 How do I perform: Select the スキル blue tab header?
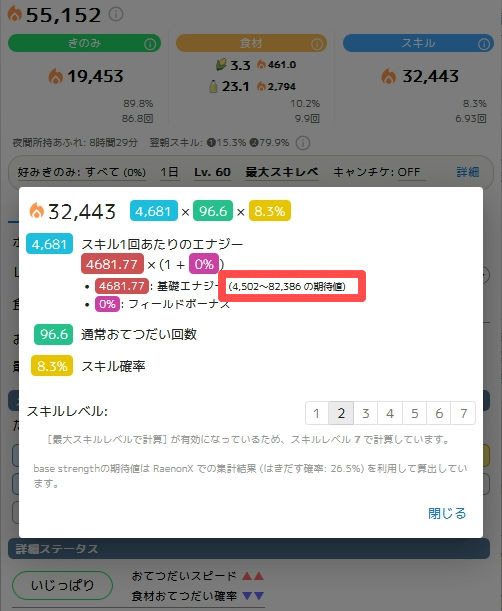(418, 43)
